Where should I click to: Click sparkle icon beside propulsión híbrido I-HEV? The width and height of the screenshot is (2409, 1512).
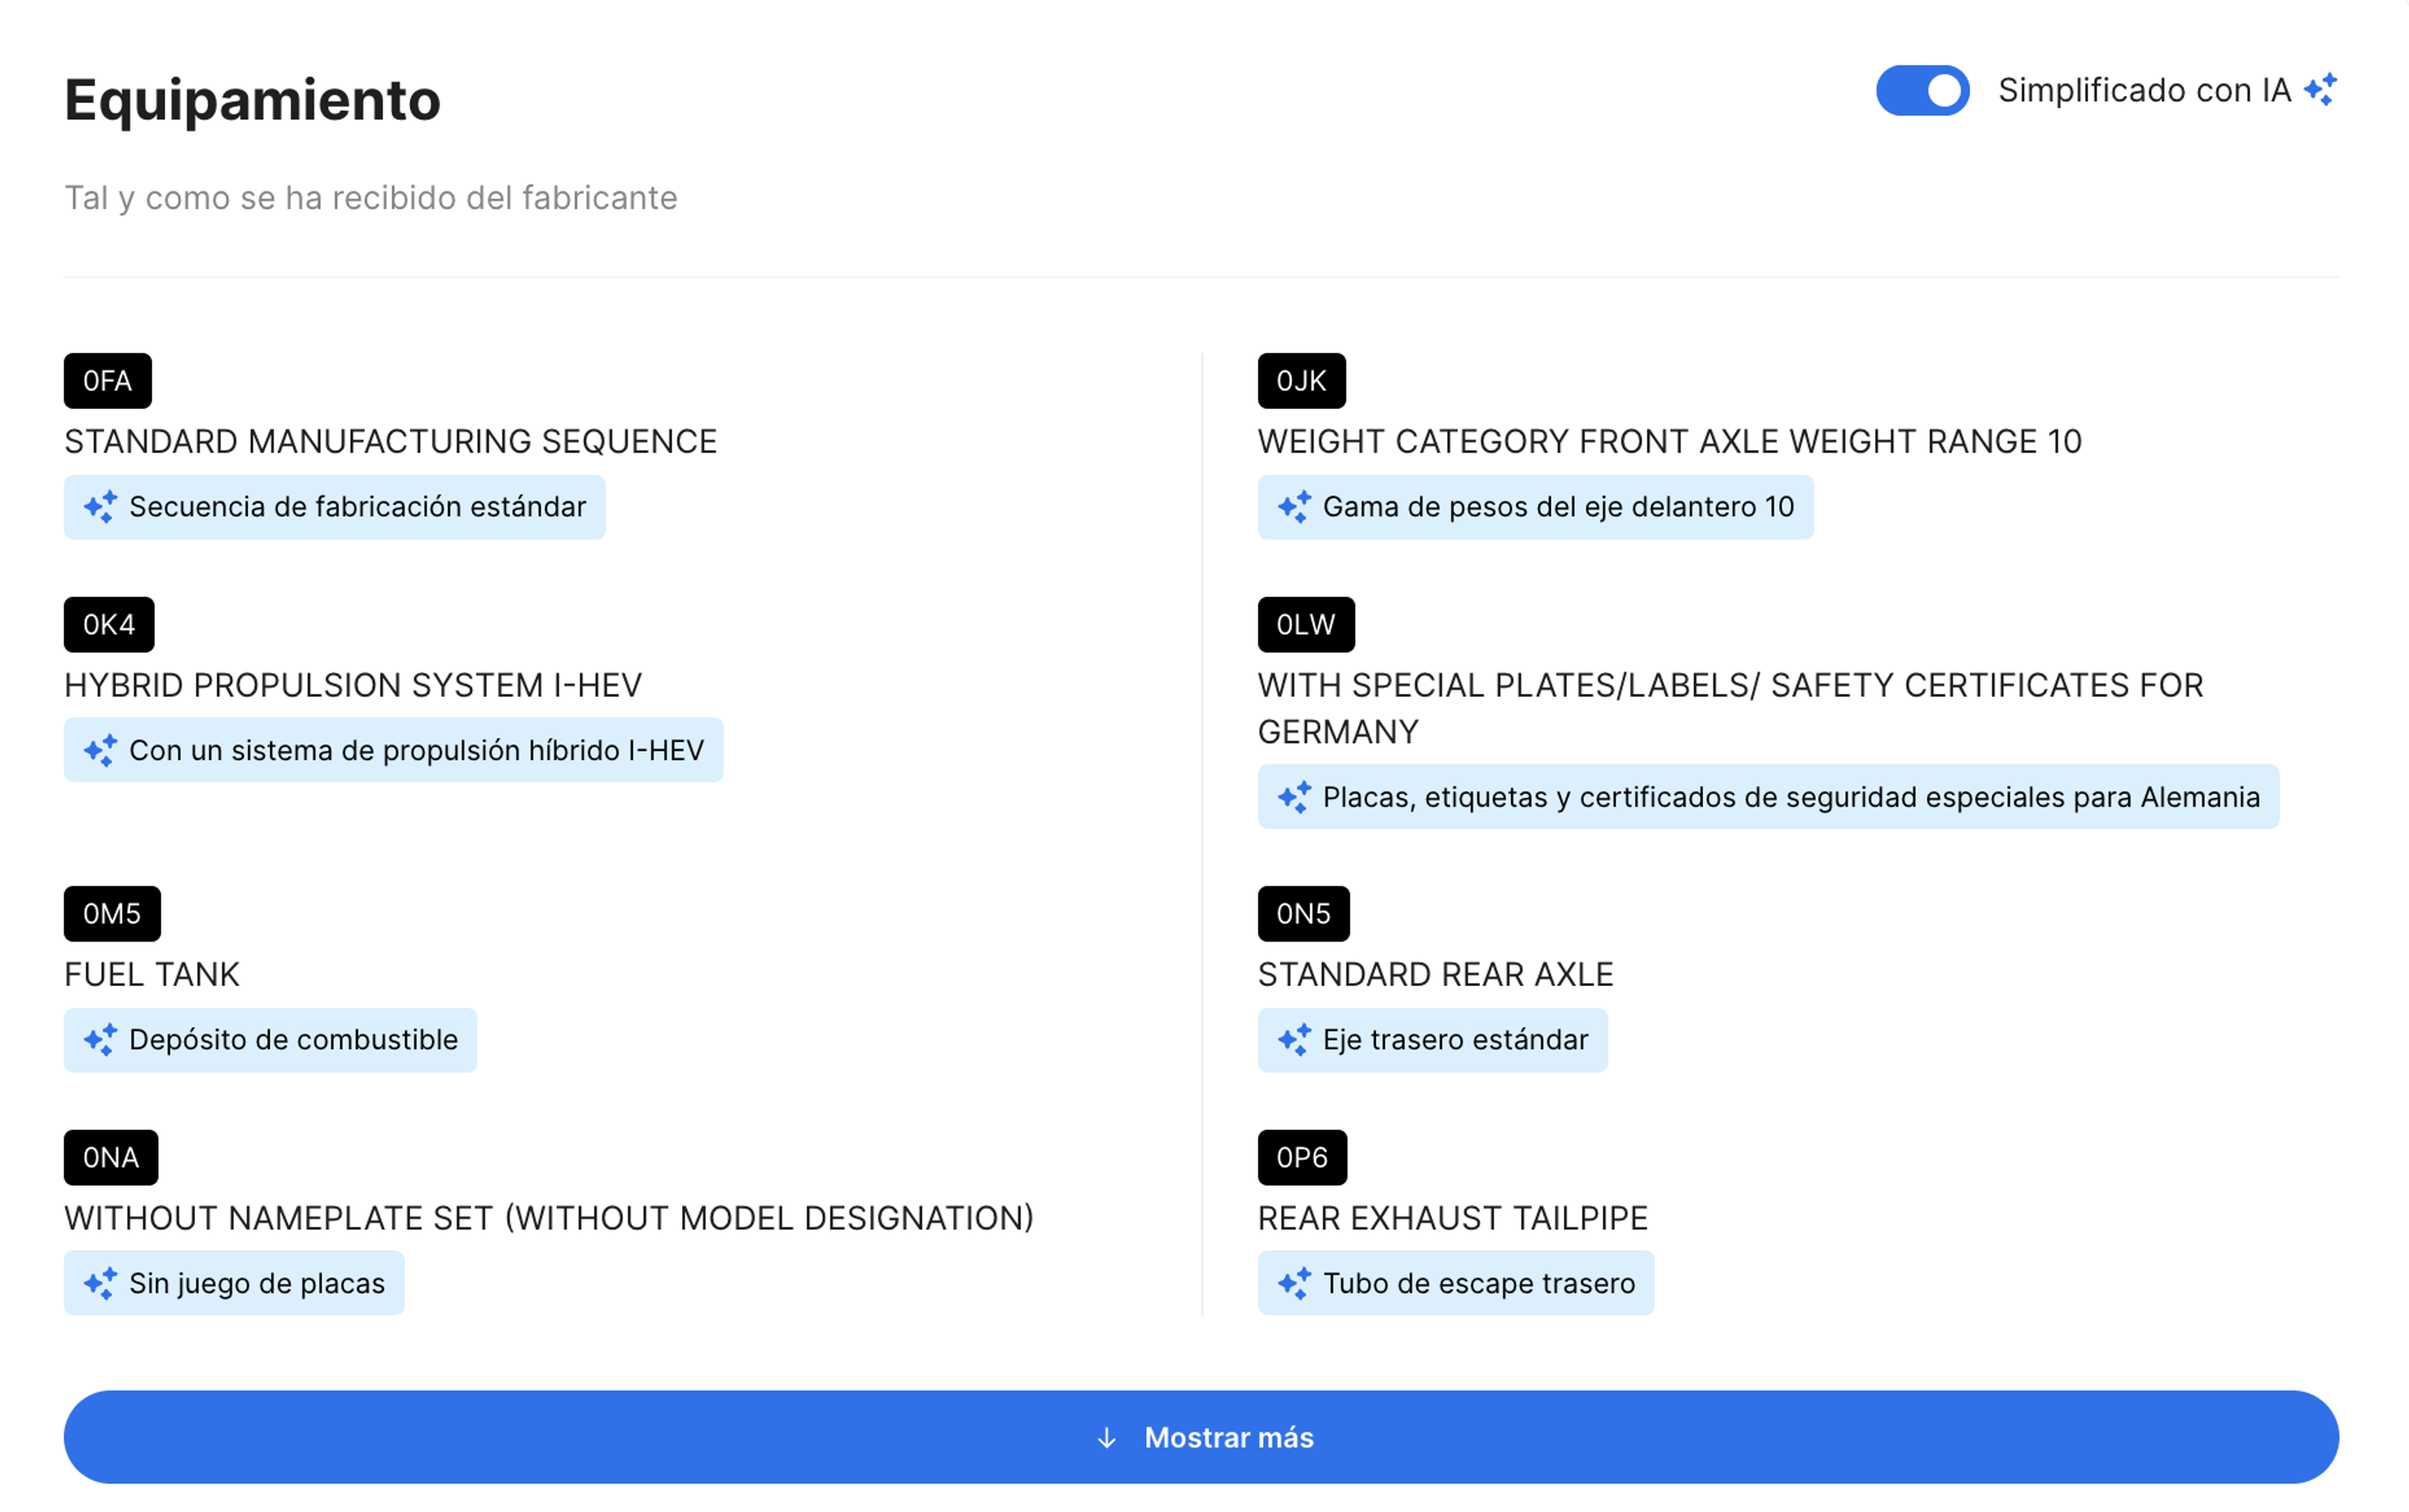click(100, 750)
